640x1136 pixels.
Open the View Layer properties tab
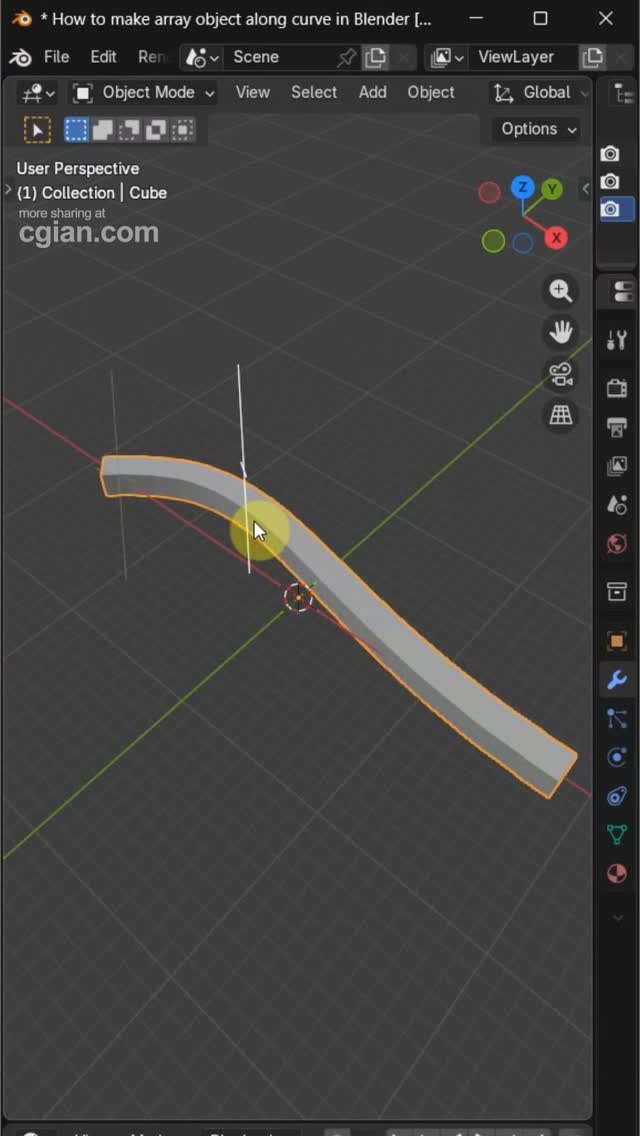[617, 466]
